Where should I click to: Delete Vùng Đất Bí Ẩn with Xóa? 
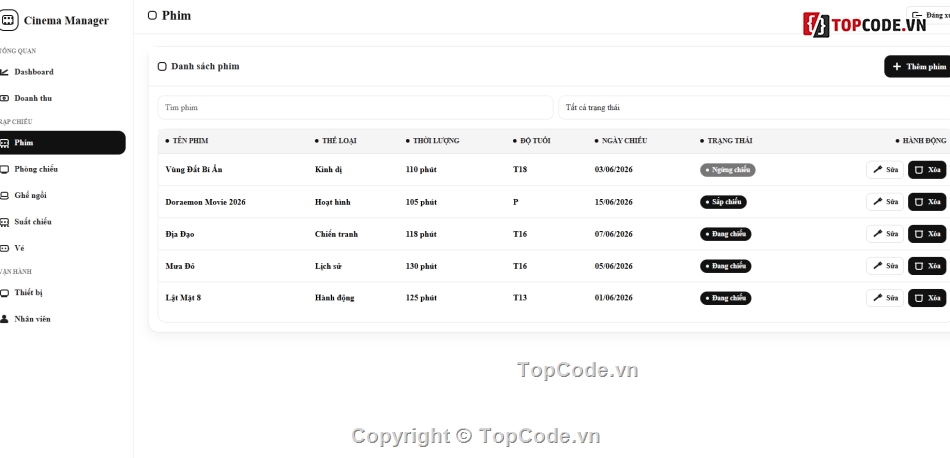tap(927, 170)
